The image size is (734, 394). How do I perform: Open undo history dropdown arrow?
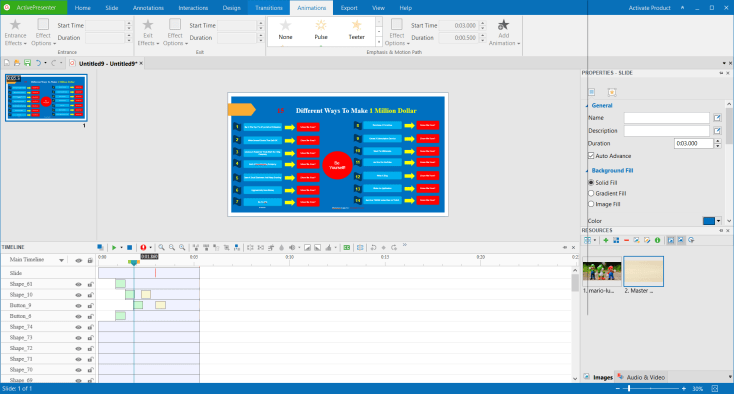pyautogui.click(x=45, y=63)
